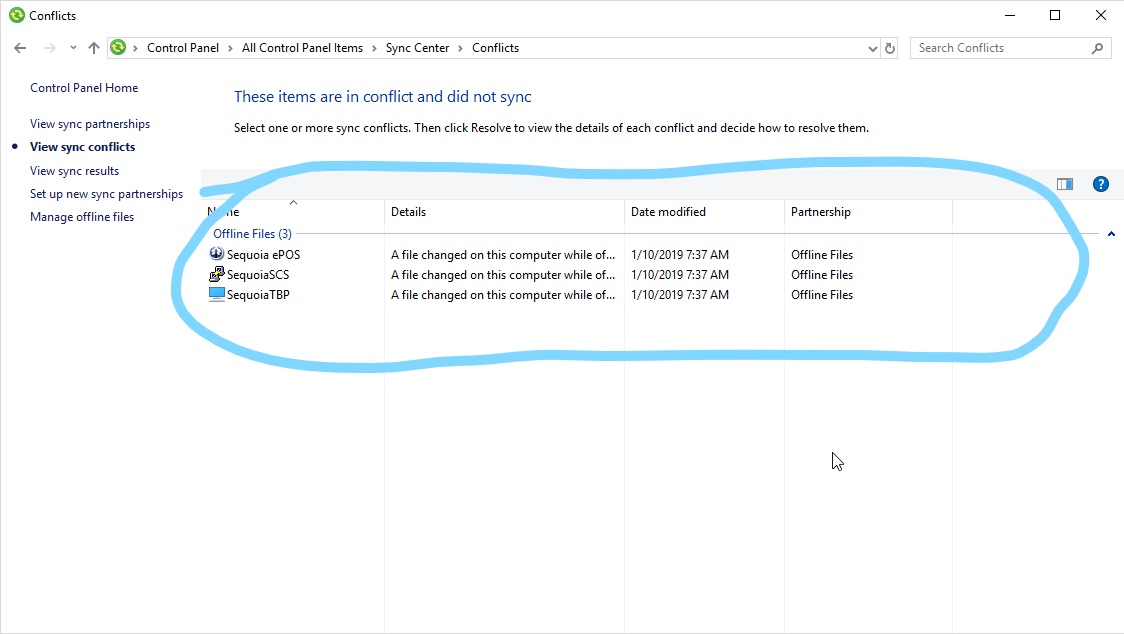Go up one level with Up arrow
Image resolution: width=1124 pixels, height=634 pixels.
(94, 48)
